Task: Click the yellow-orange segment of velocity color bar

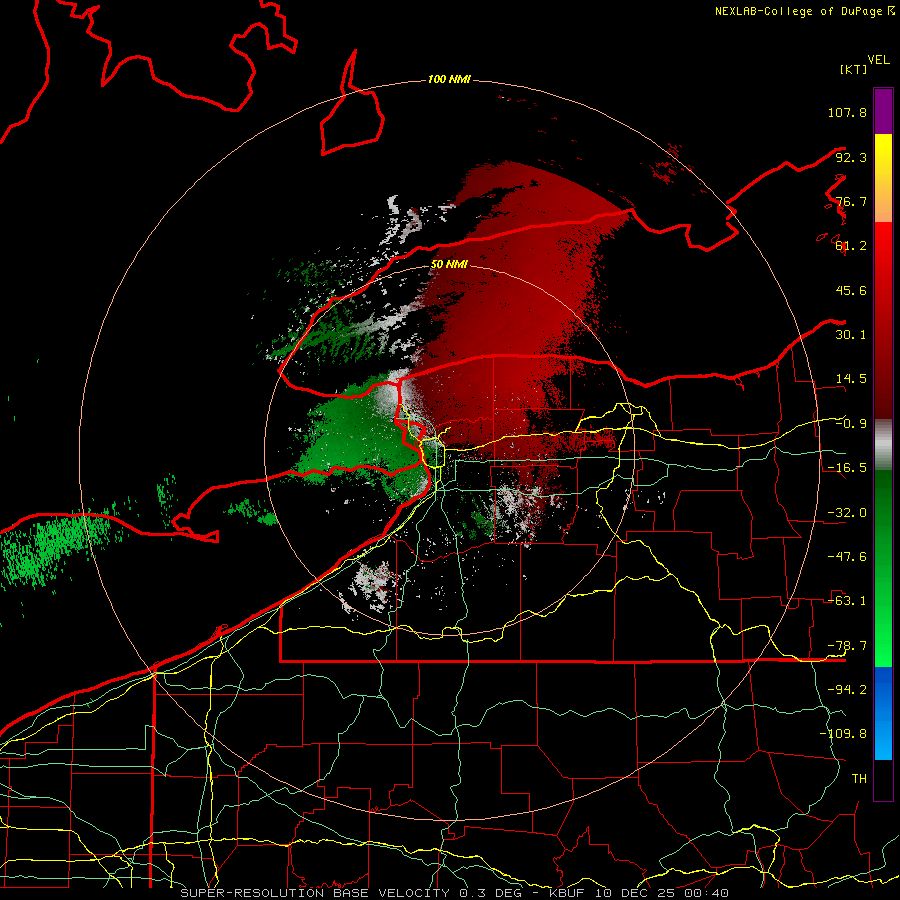Action: point(883,178)
